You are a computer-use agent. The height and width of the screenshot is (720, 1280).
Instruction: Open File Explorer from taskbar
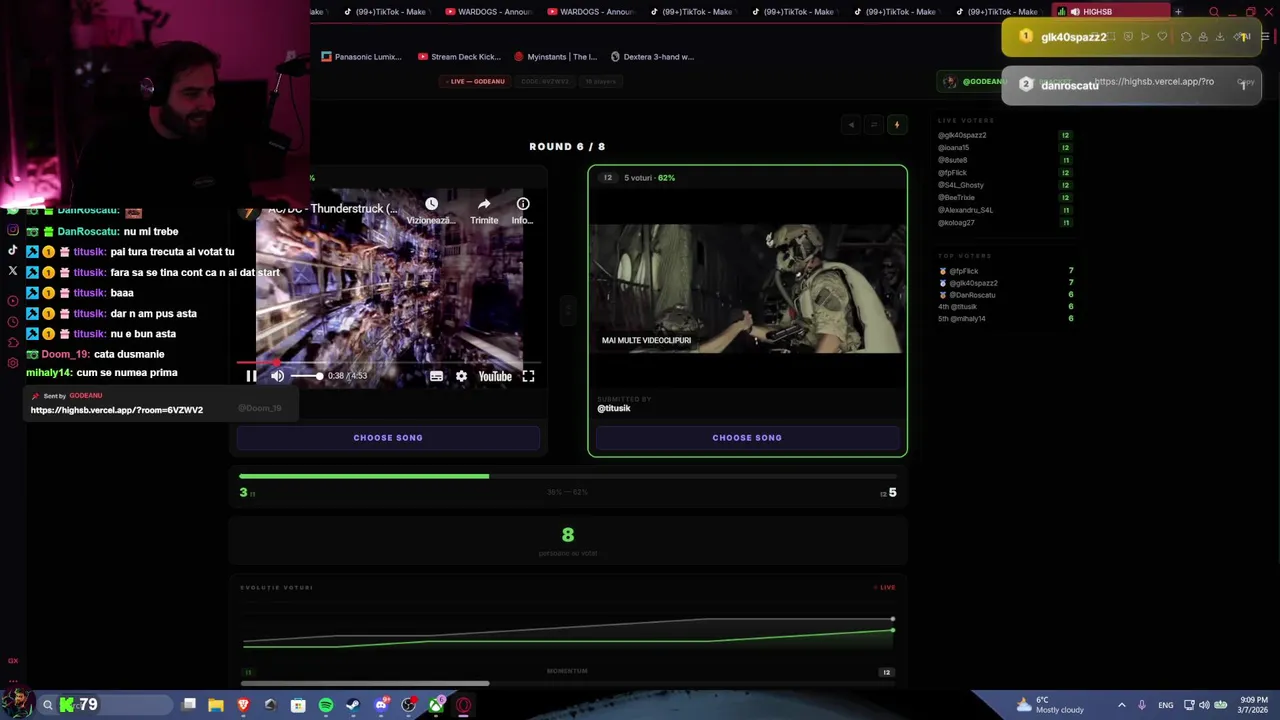pyautogui.click(x=215, y=705)
